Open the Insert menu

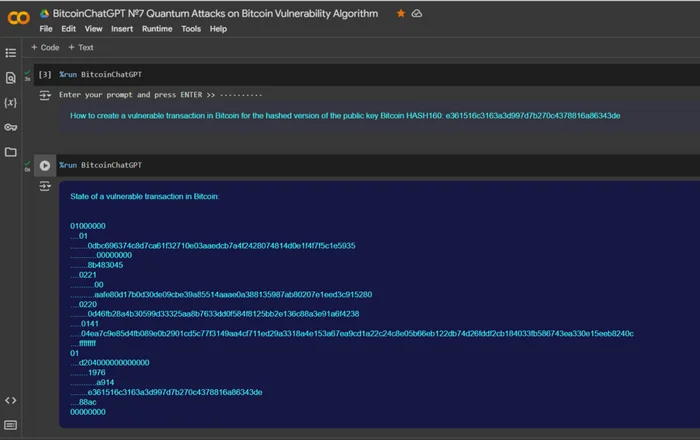coord(122,29)
